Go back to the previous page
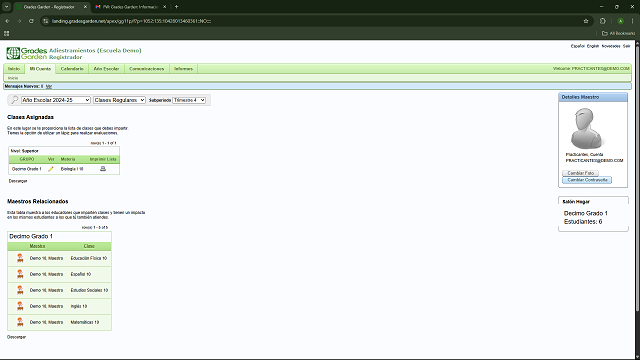 tap(7, 21)
